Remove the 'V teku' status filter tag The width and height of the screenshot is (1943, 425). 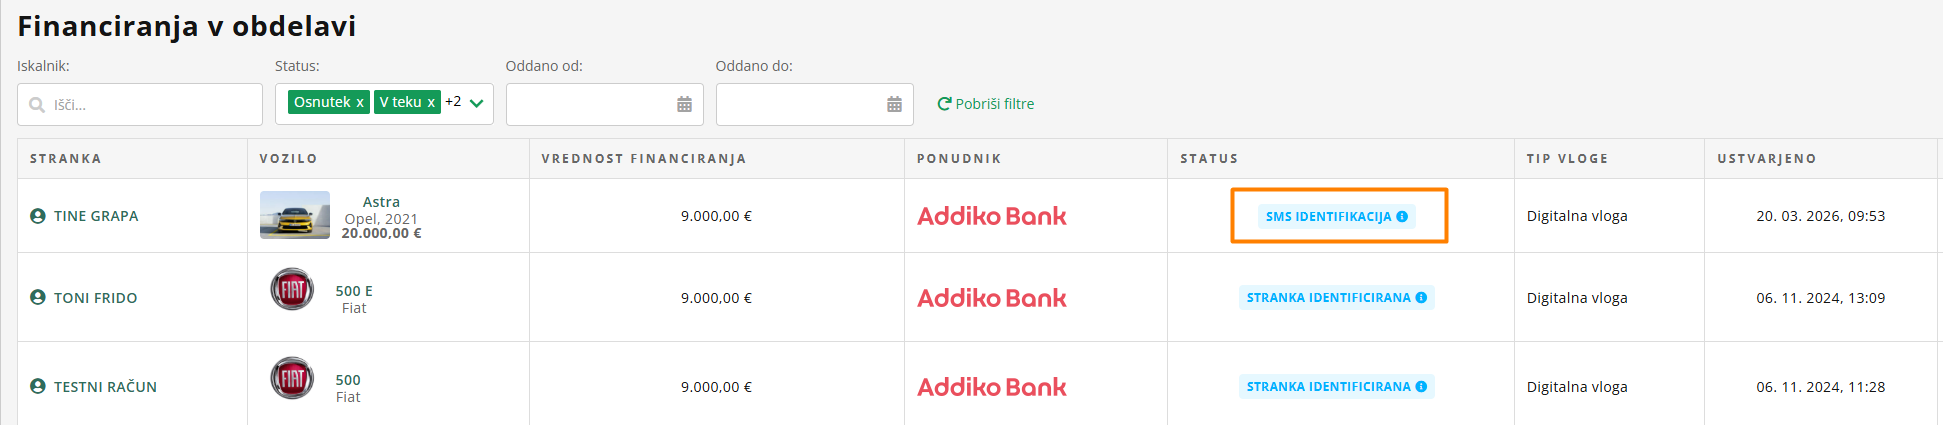[431, 102]
